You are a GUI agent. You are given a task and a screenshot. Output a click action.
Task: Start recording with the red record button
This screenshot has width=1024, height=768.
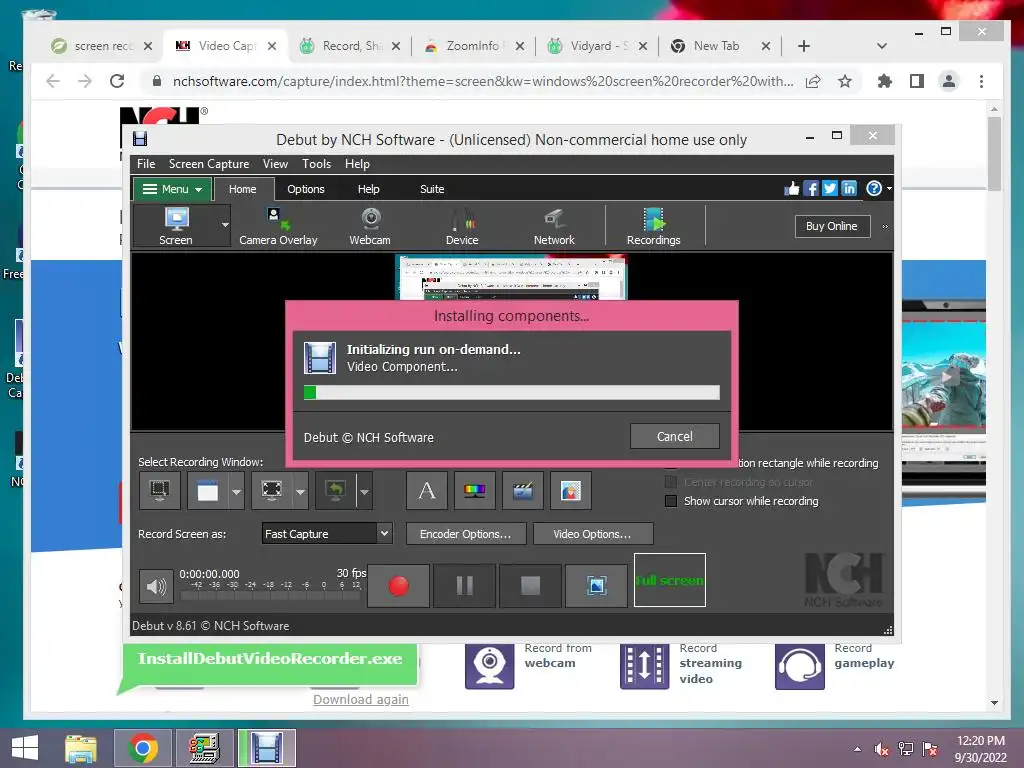[x=398, y=586]
